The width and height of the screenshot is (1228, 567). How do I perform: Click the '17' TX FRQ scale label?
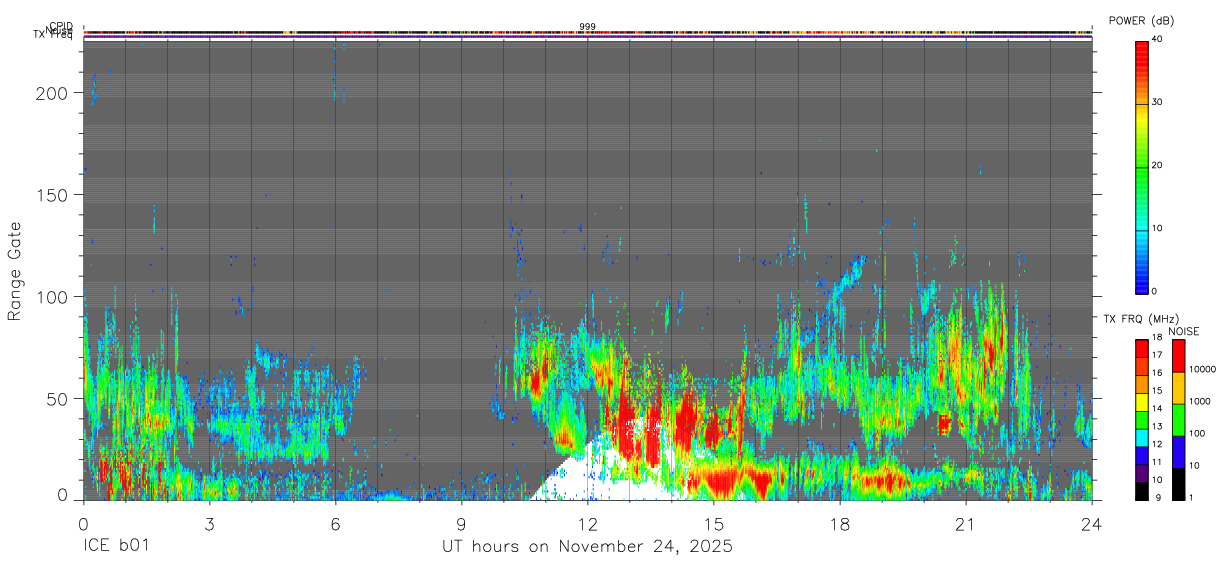point(1157,355)
